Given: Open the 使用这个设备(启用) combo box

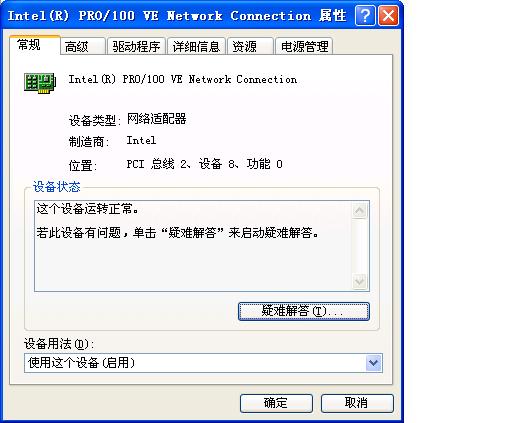Looking at the screenshot, I should click(x=203, y=363).
